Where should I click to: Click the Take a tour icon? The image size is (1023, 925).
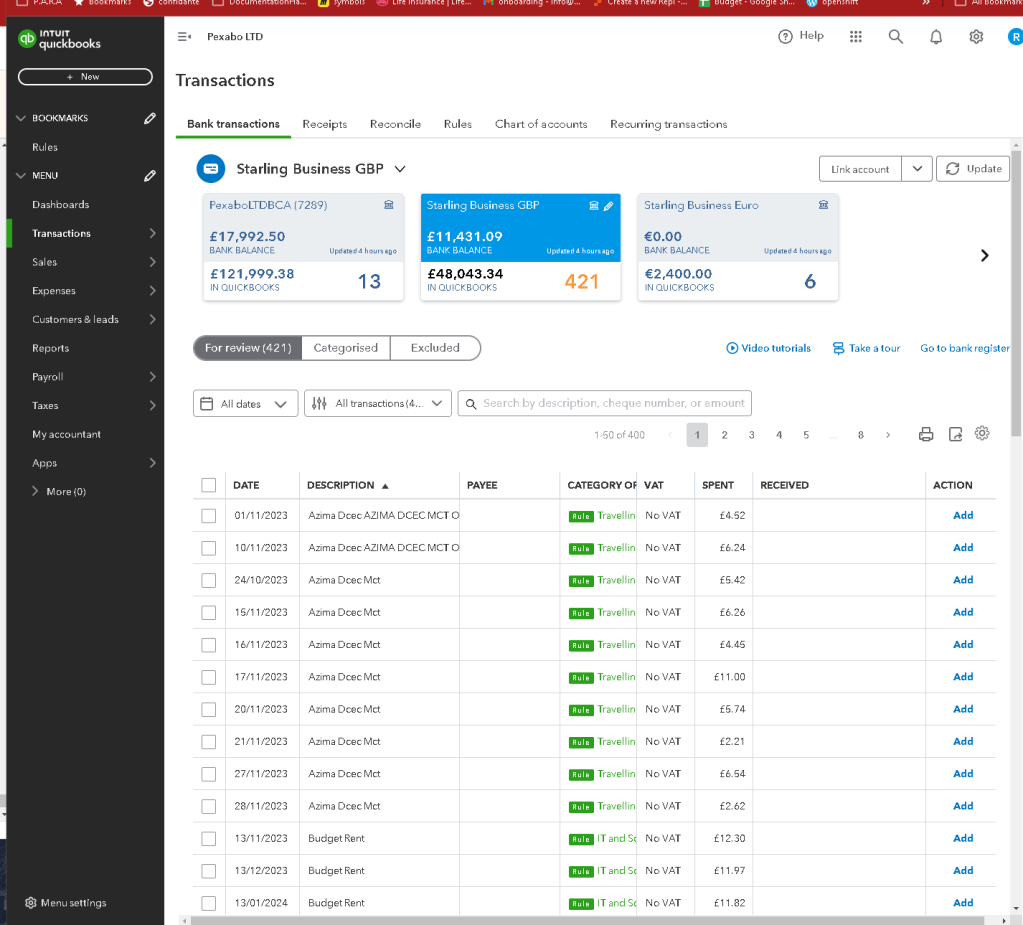tap(838, 348)
